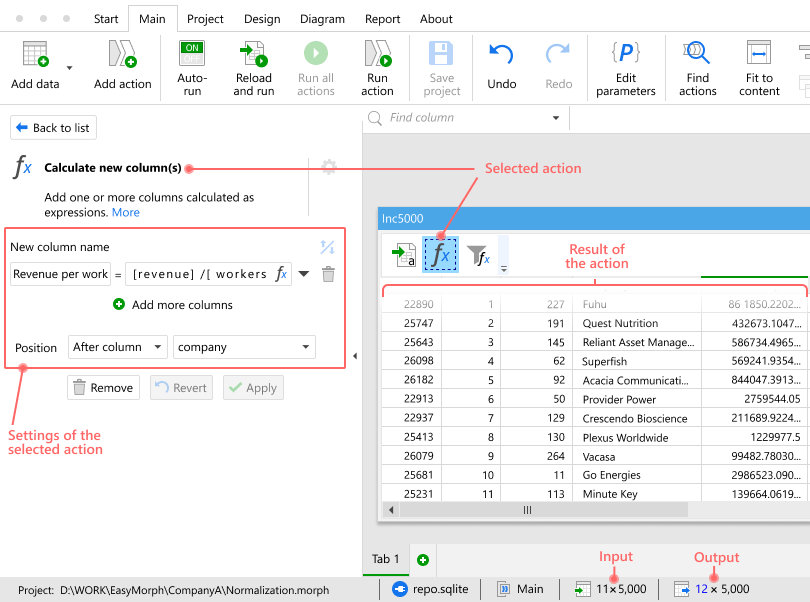This screenshot has width=810, height=602.
Task: Delete the column with trash icon
Action: [329, 274]
